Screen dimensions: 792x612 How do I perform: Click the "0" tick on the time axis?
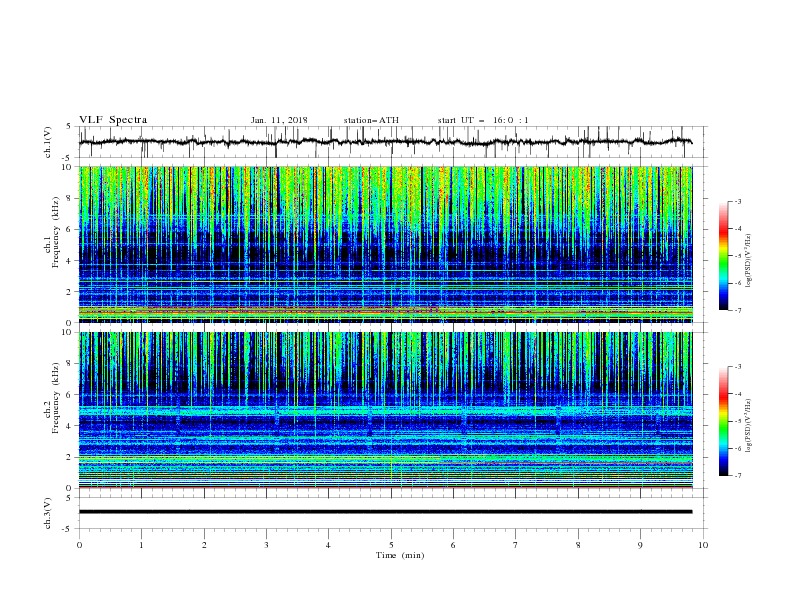(x=79, y=545)
